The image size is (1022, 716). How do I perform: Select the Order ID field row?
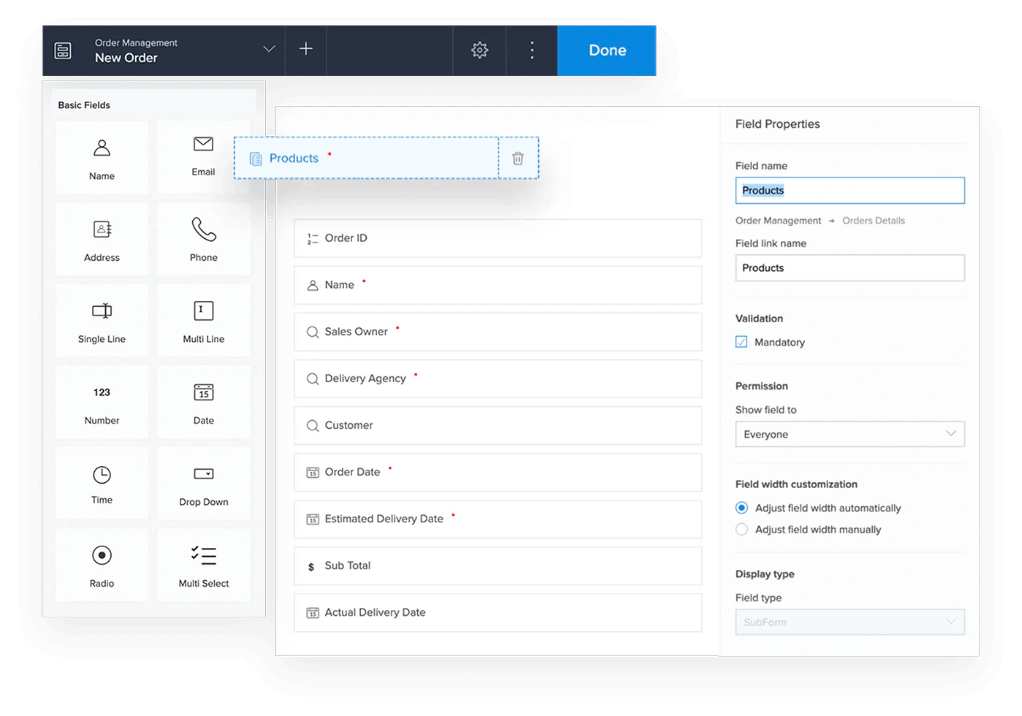[x=498, y=238]
